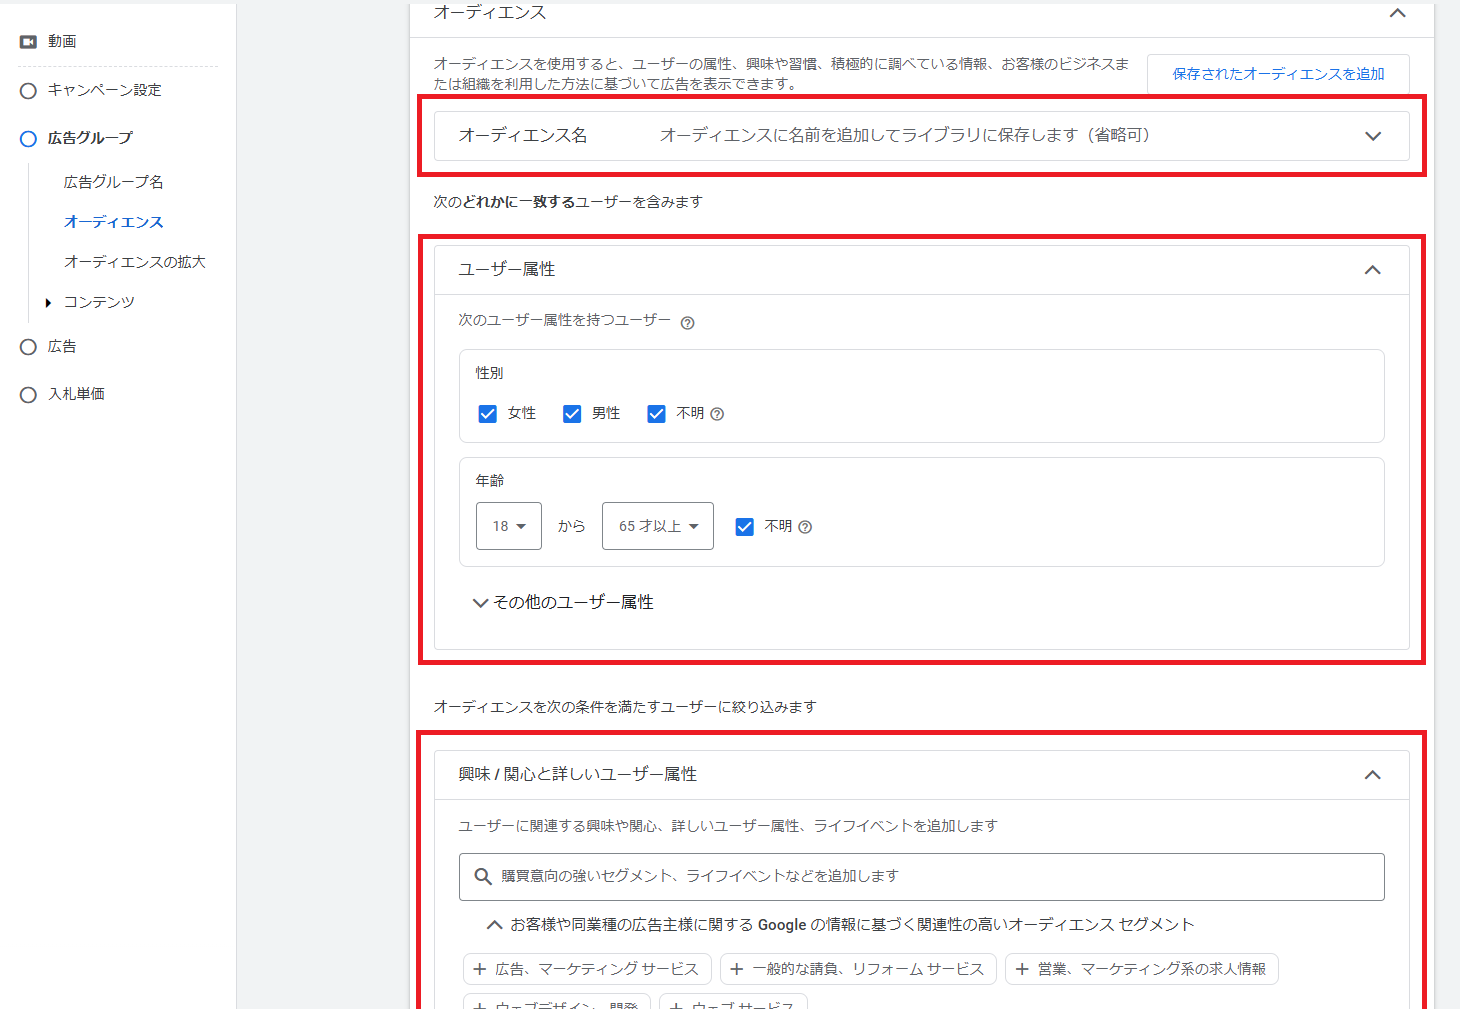Open help icon next to 次のユーザー属性を持つユーザー
Viewport: 1460px width, 1009px height.
687,323
